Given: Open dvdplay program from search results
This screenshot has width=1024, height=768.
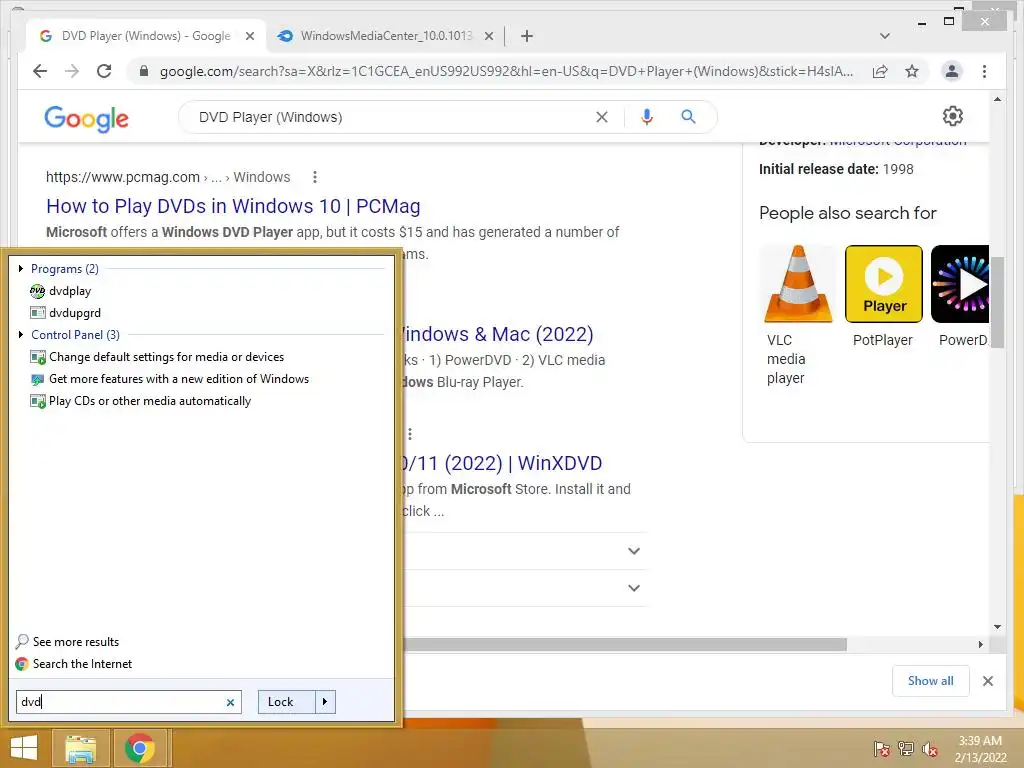Looking at the screenshot, I should pyautogui.click(x=60, y=291).
